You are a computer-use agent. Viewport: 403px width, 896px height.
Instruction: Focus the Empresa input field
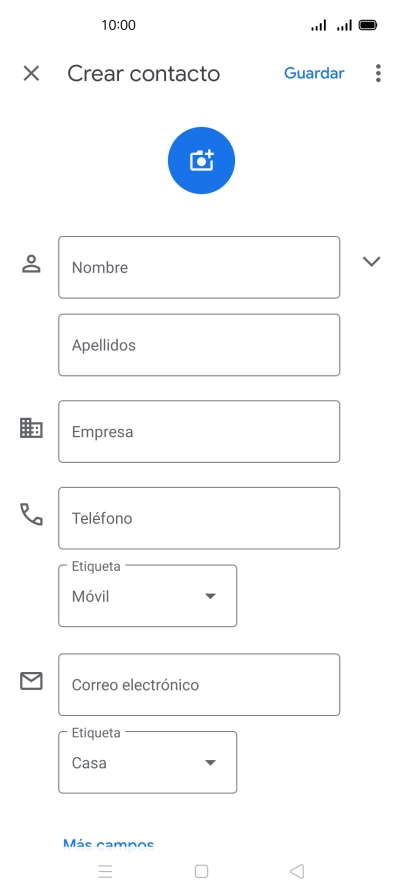[x=199, y=431]
